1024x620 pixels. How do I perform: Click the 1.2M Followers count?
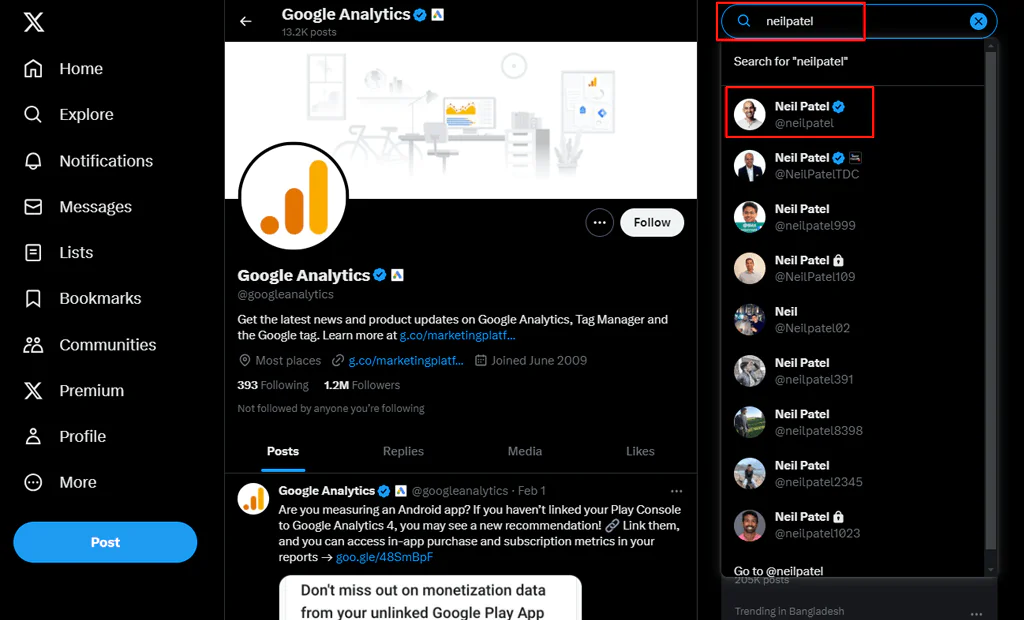pyautogui.click(x=362, y=385)
